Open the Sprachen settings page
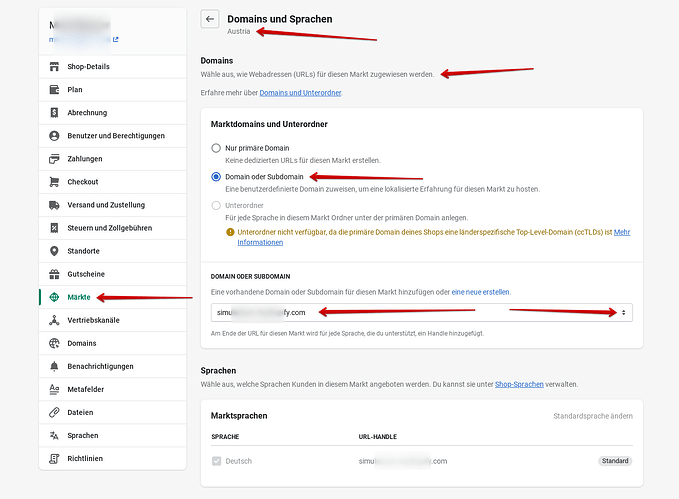Screen dimensions: 679x499 [83, 435]
